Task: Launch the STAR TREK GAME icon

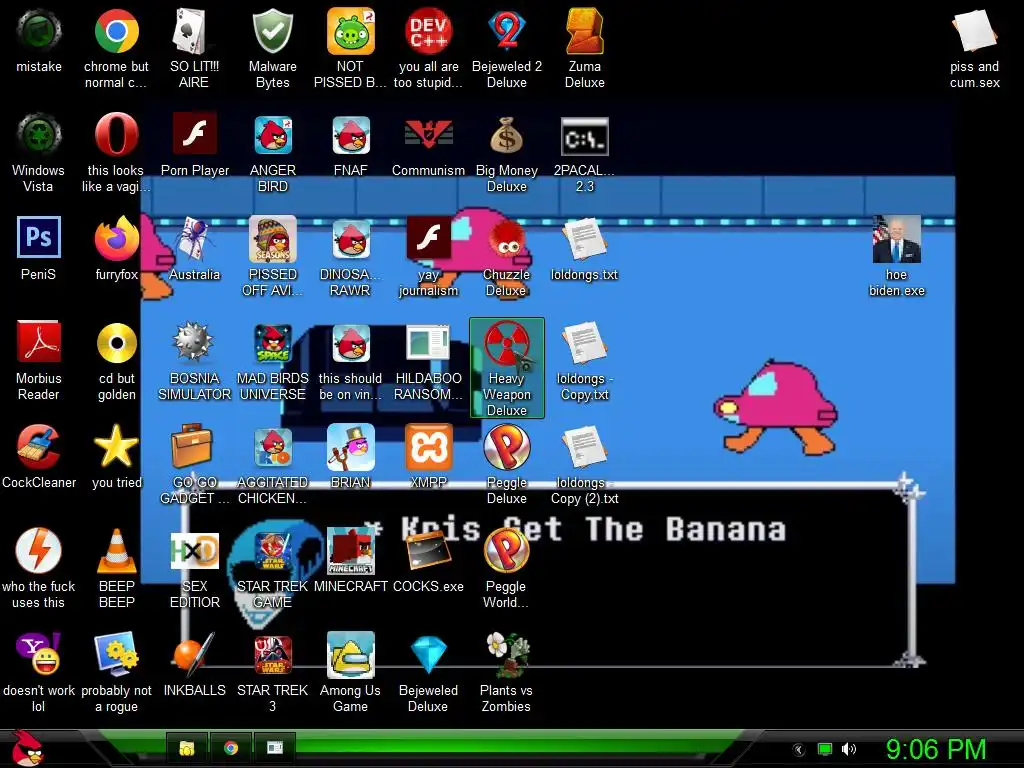Action: point(272,551)
